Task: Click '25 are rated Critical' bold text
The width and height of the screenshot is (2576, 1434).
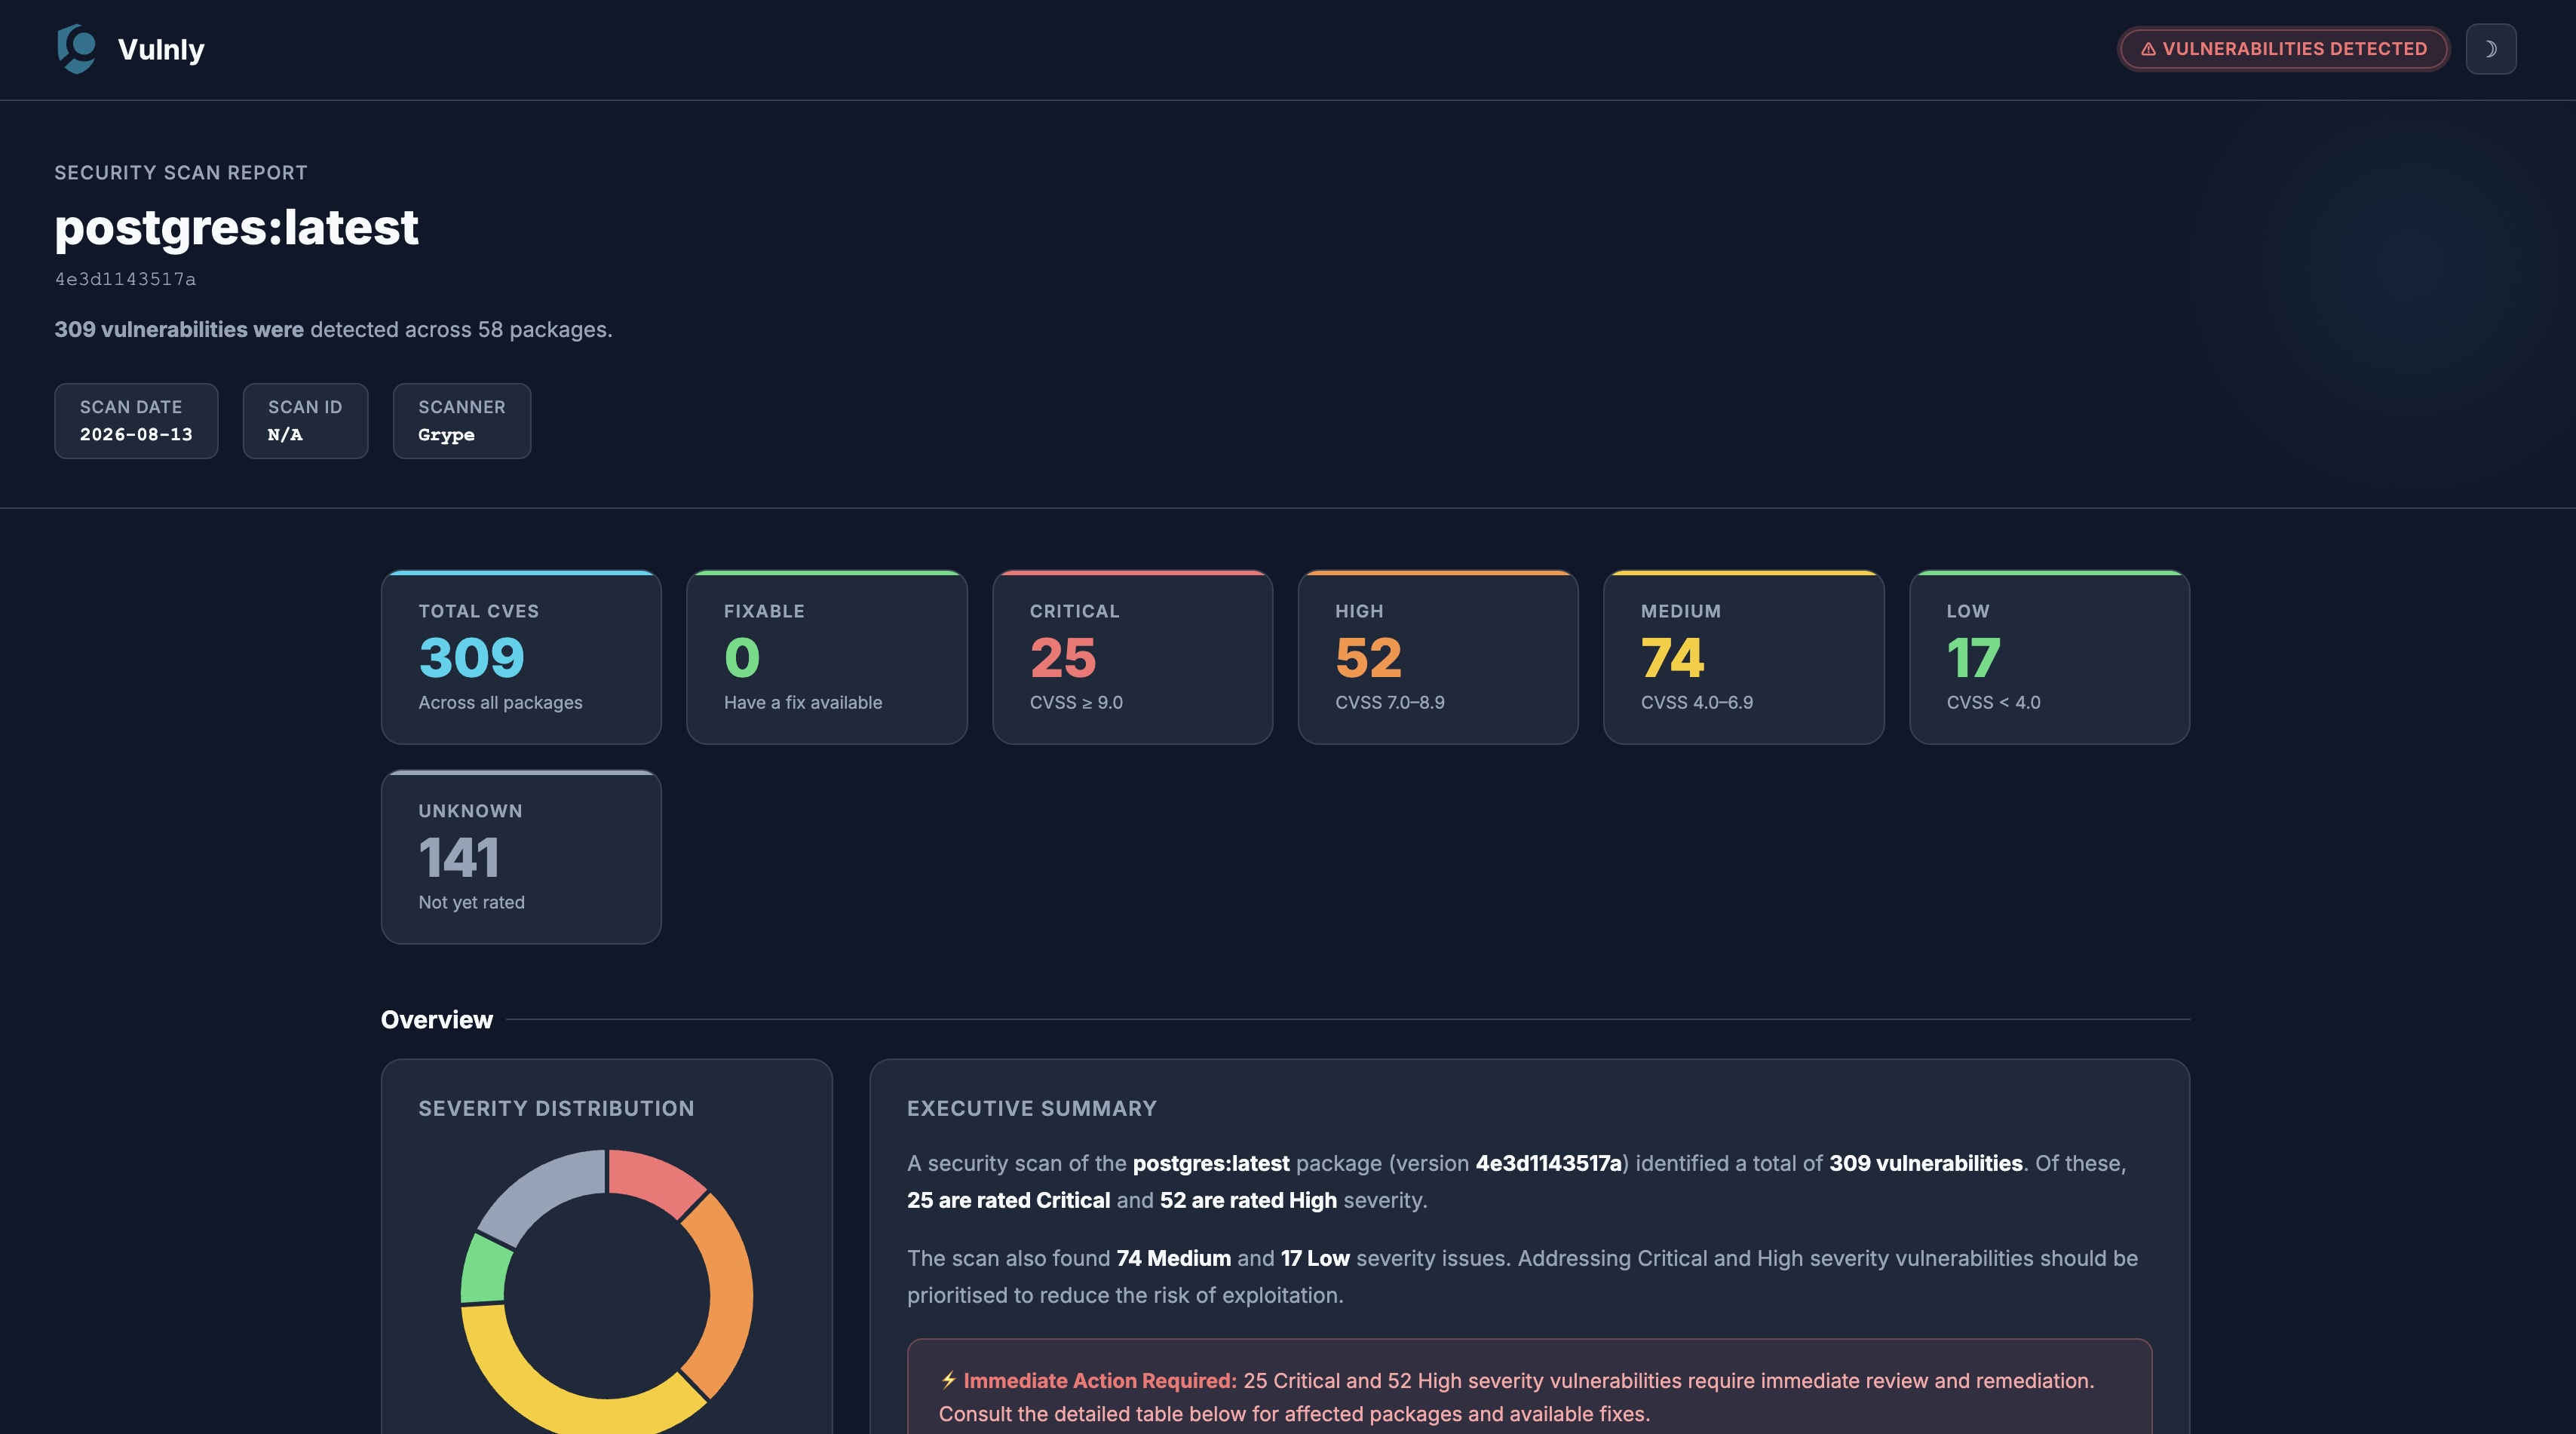Action: [1008, 1201]
